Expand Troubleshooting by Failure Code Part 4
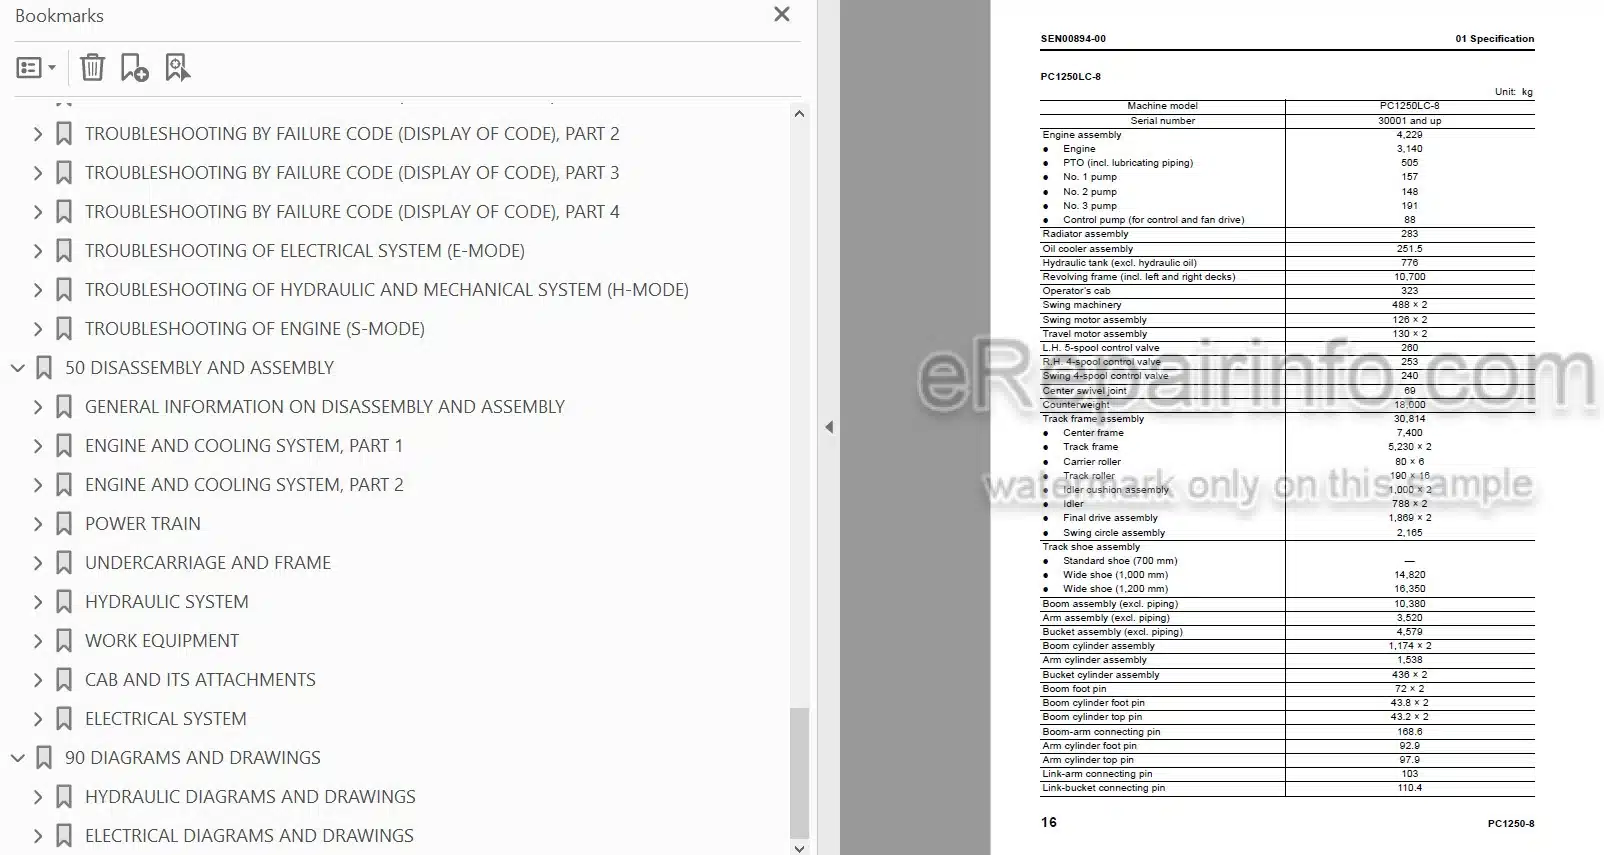 (x=38, y=212)
